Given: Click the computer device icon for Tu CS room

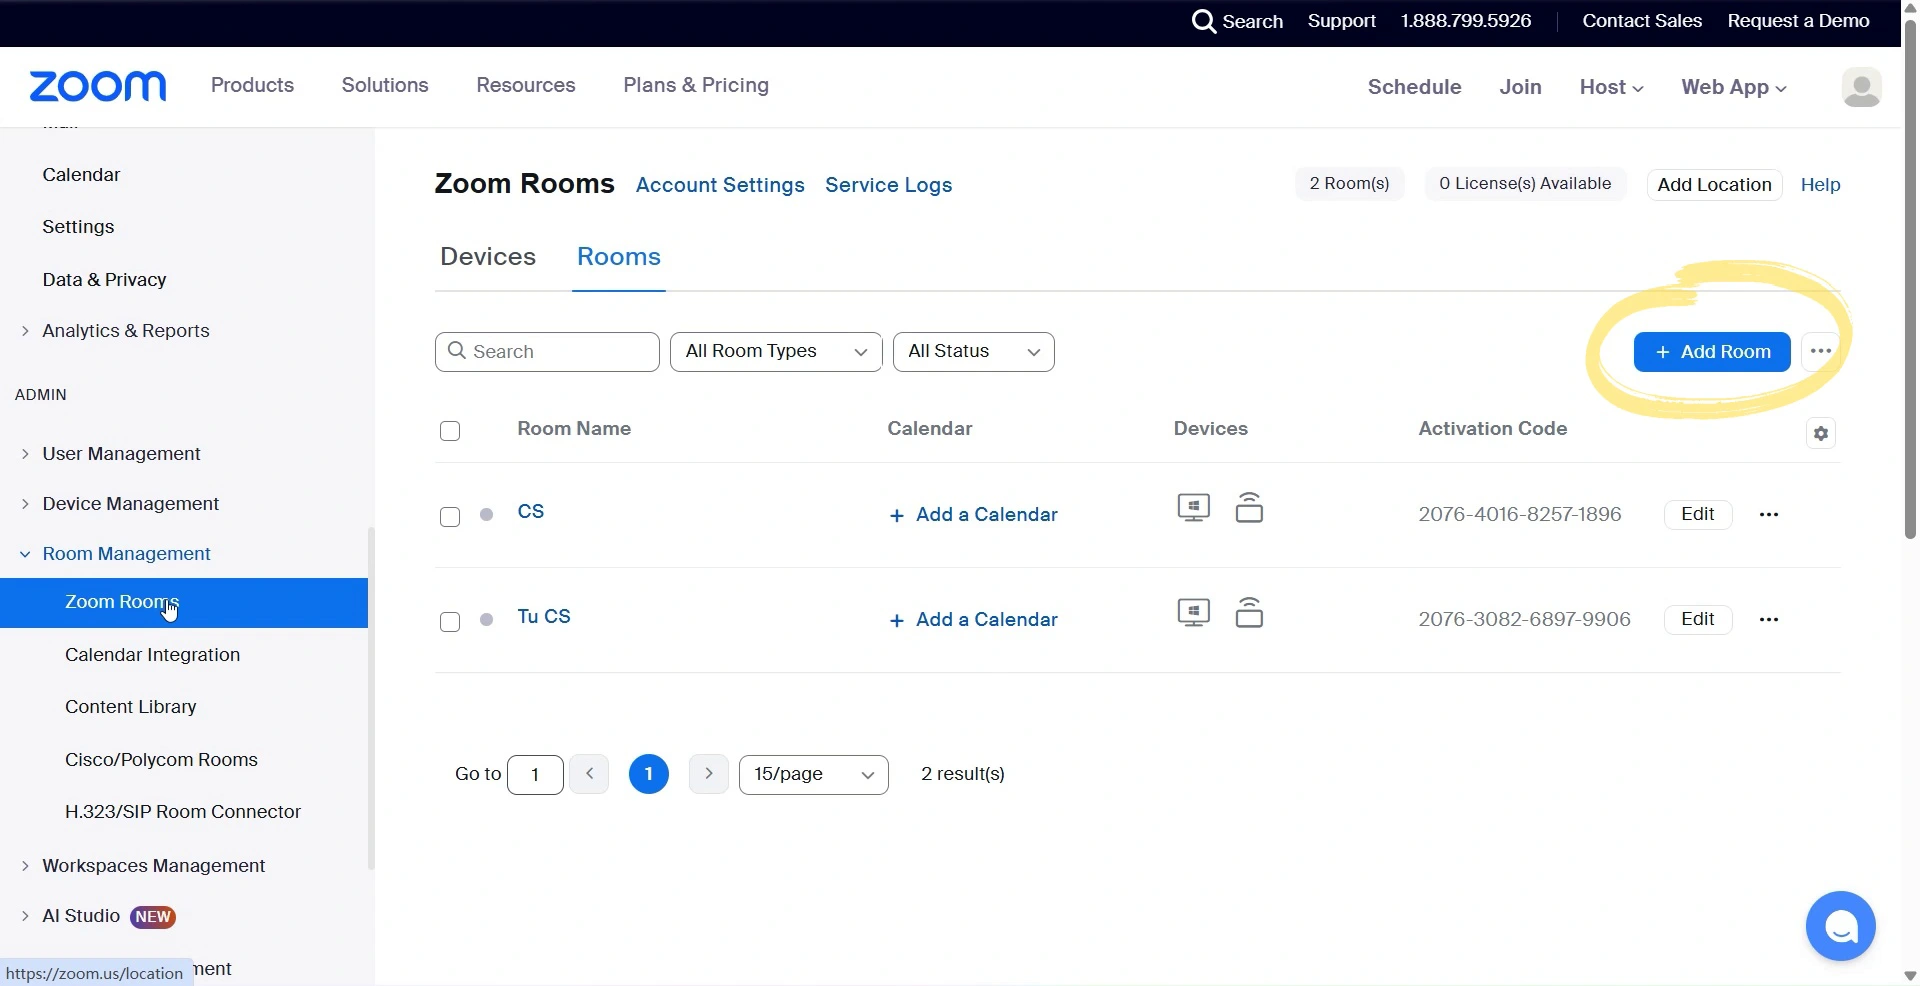Looking at the screenshot, I should point(1194,613).
